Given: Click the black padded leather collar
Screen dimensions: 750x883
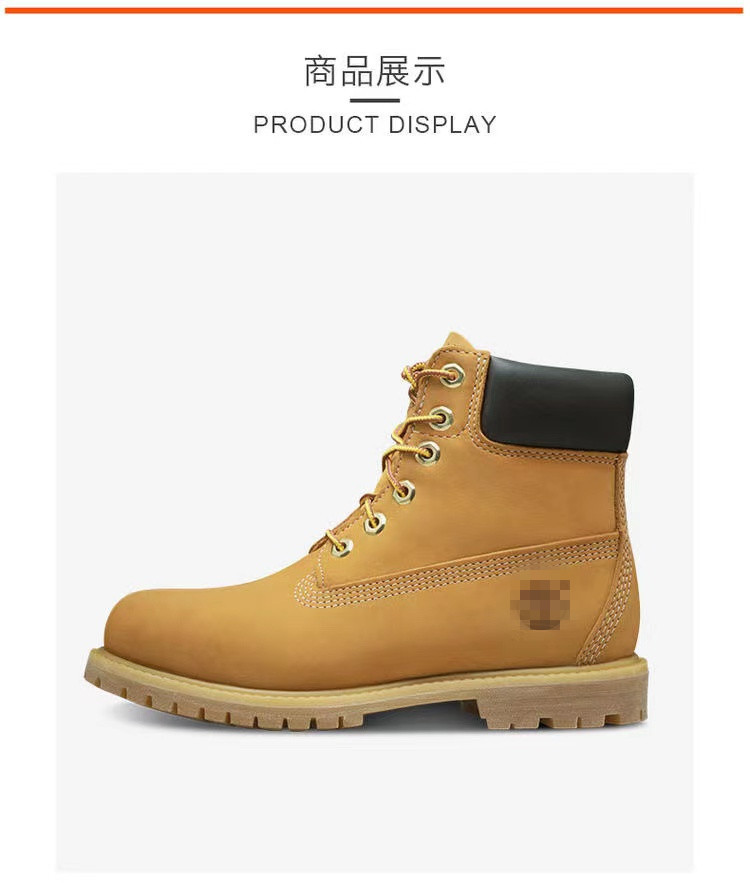Looking at the screenshot, I should point(559,404).
